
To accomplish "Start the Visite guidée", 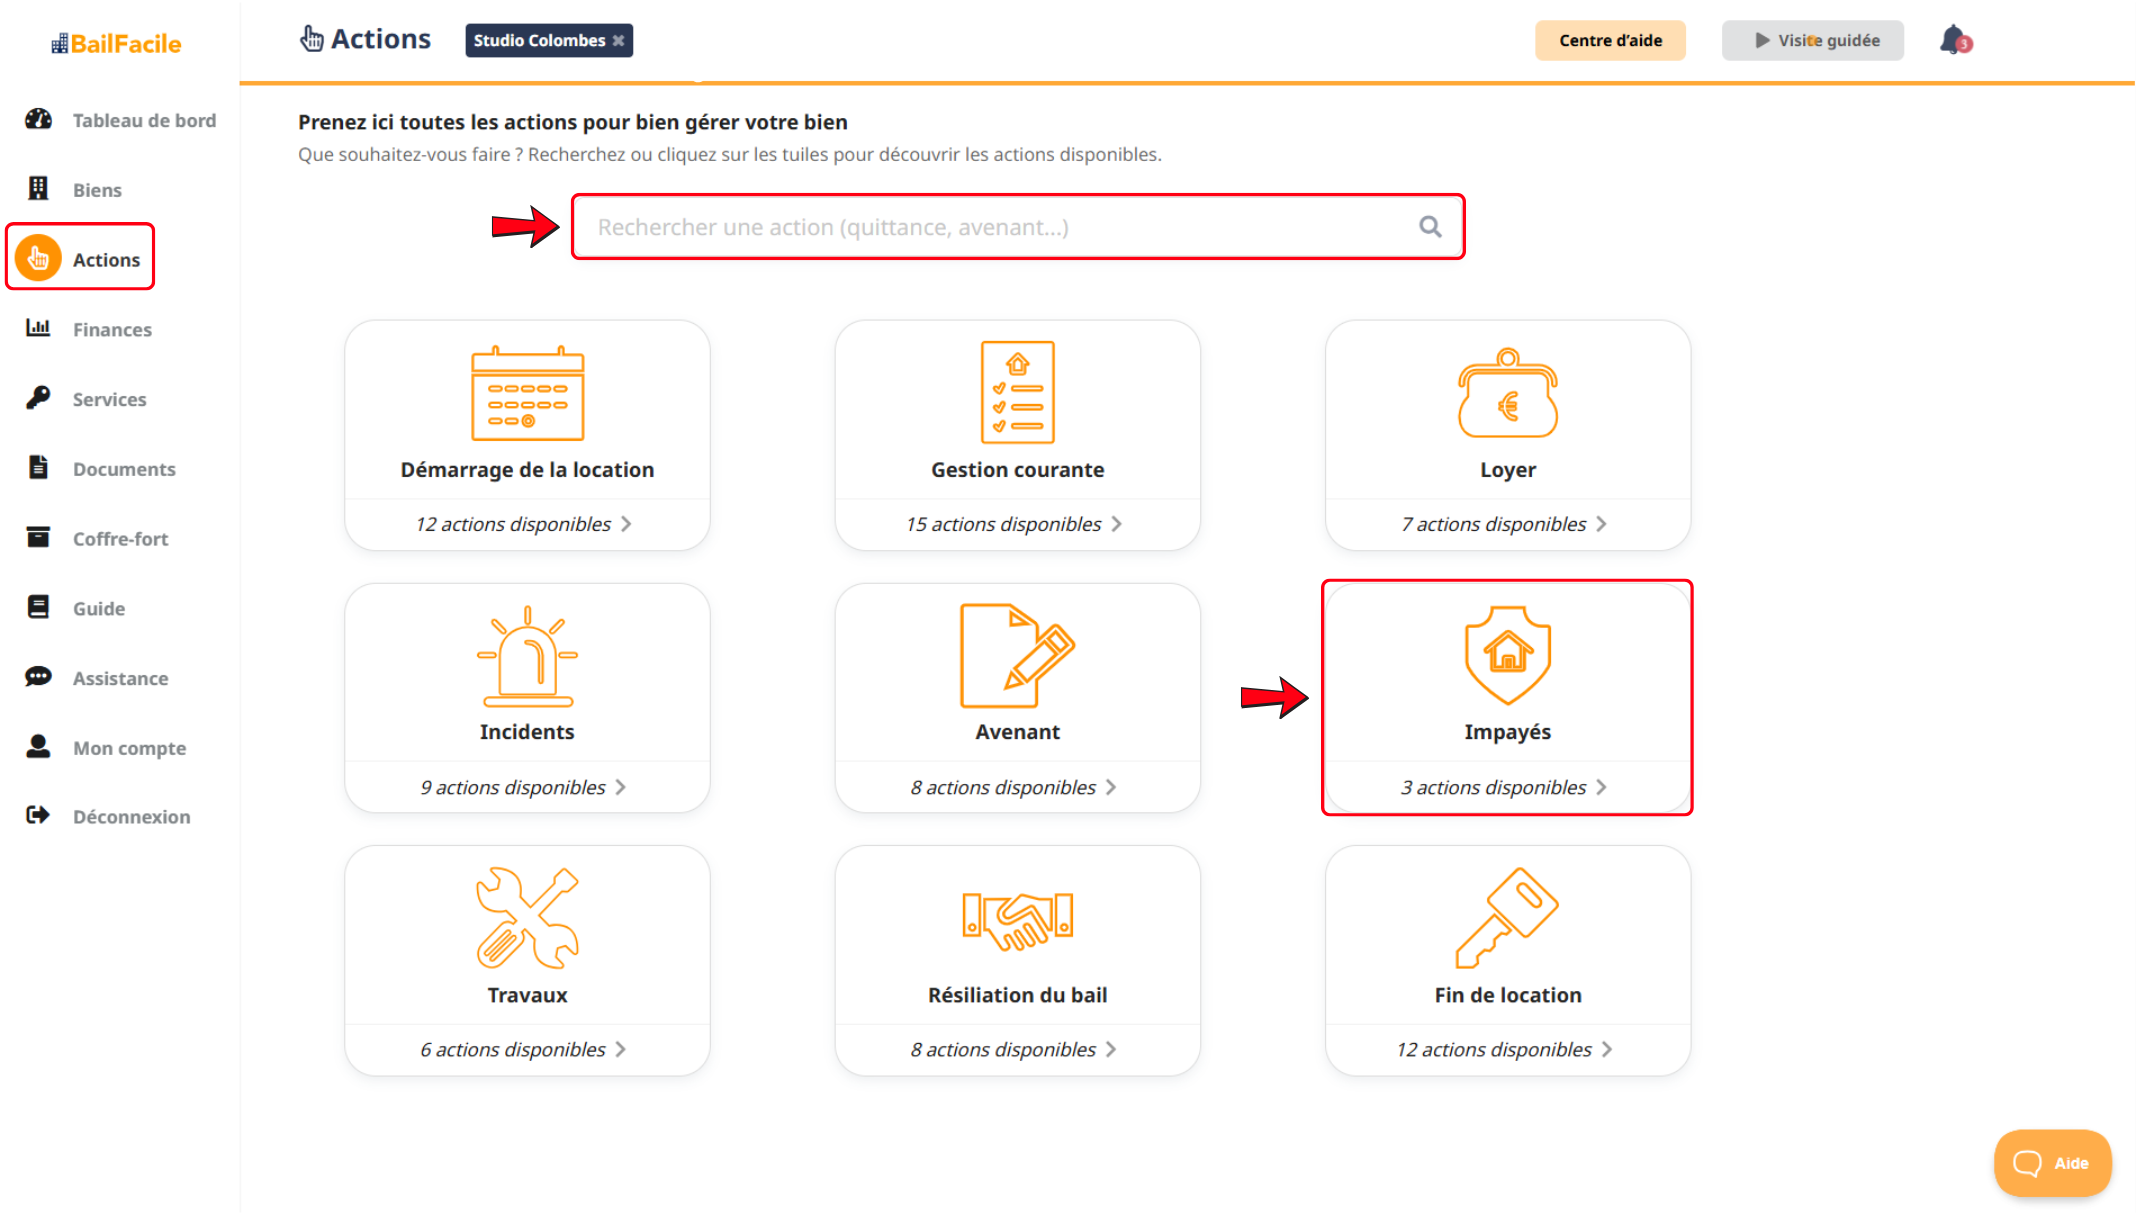I will coord(1813,41).
